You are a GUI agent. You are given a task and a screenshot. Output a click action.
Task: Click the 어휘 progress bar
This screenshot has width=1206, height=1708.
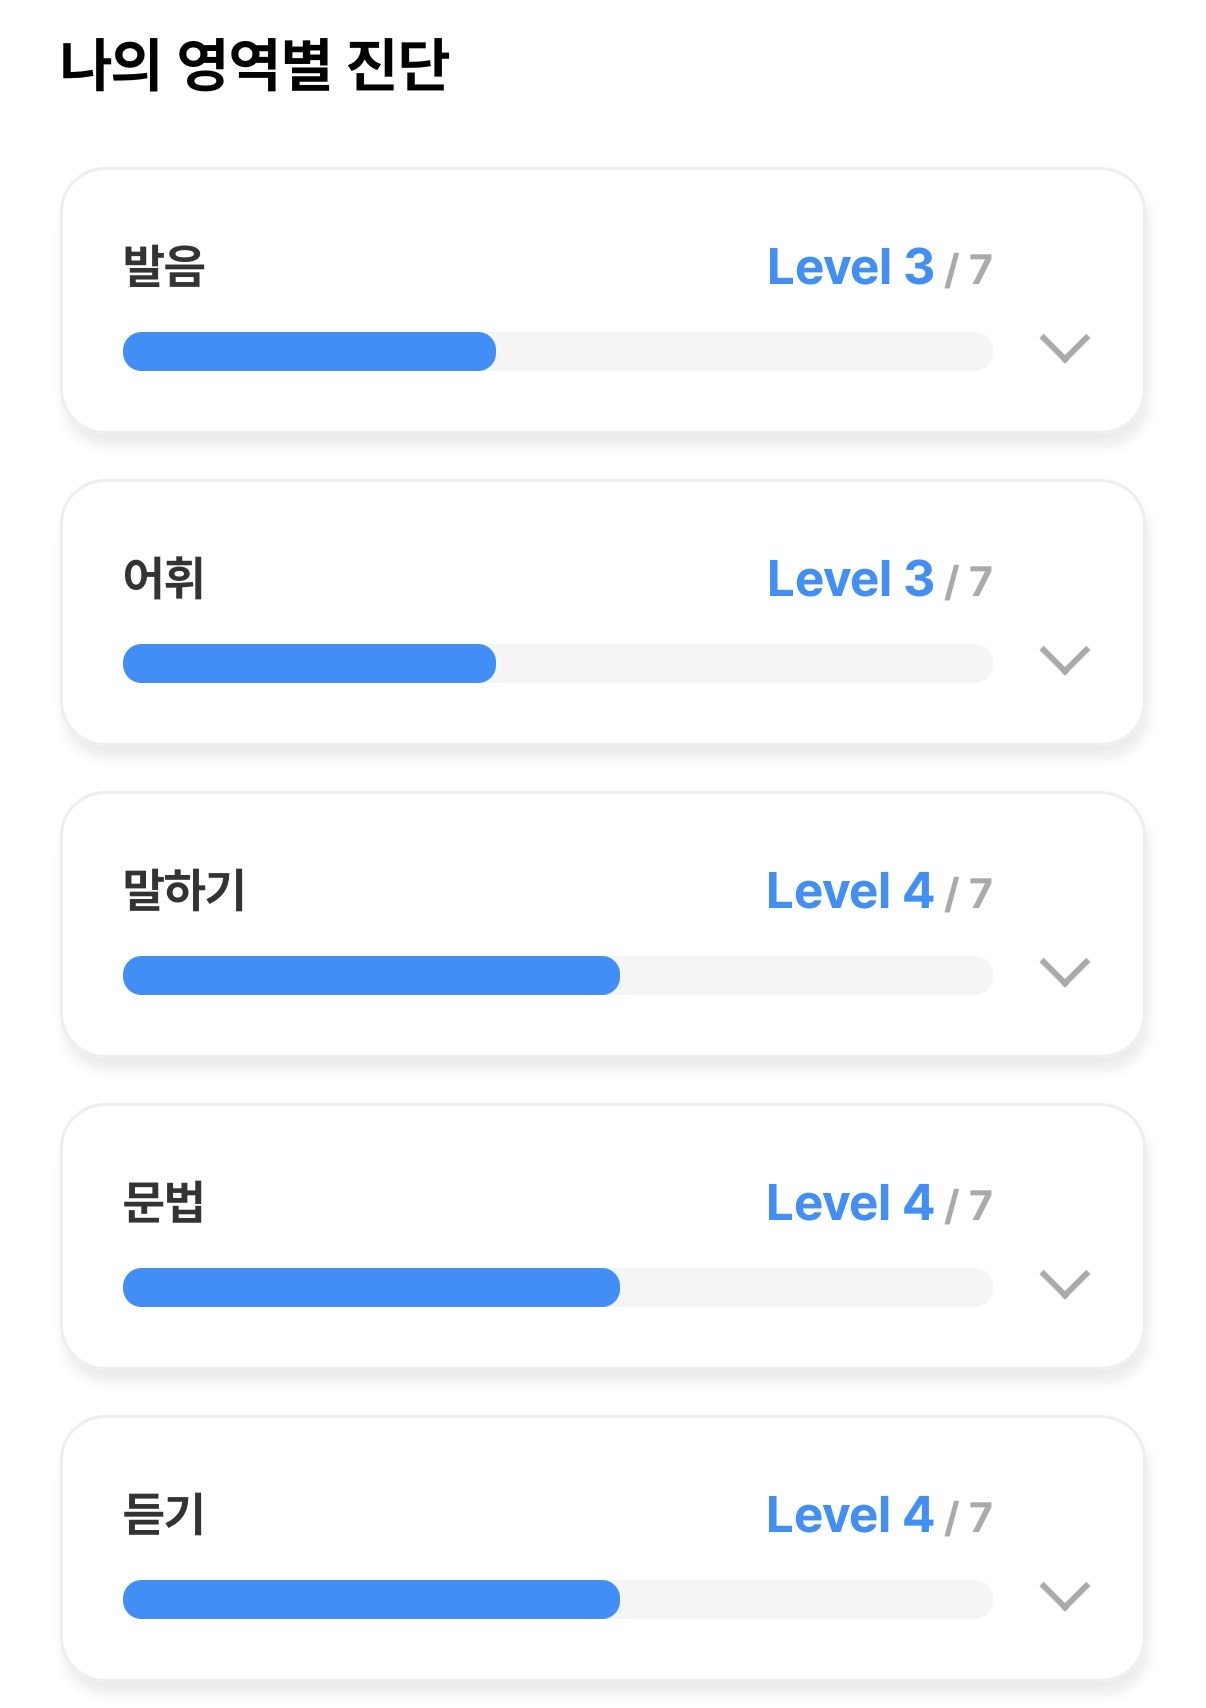[558, 663]
